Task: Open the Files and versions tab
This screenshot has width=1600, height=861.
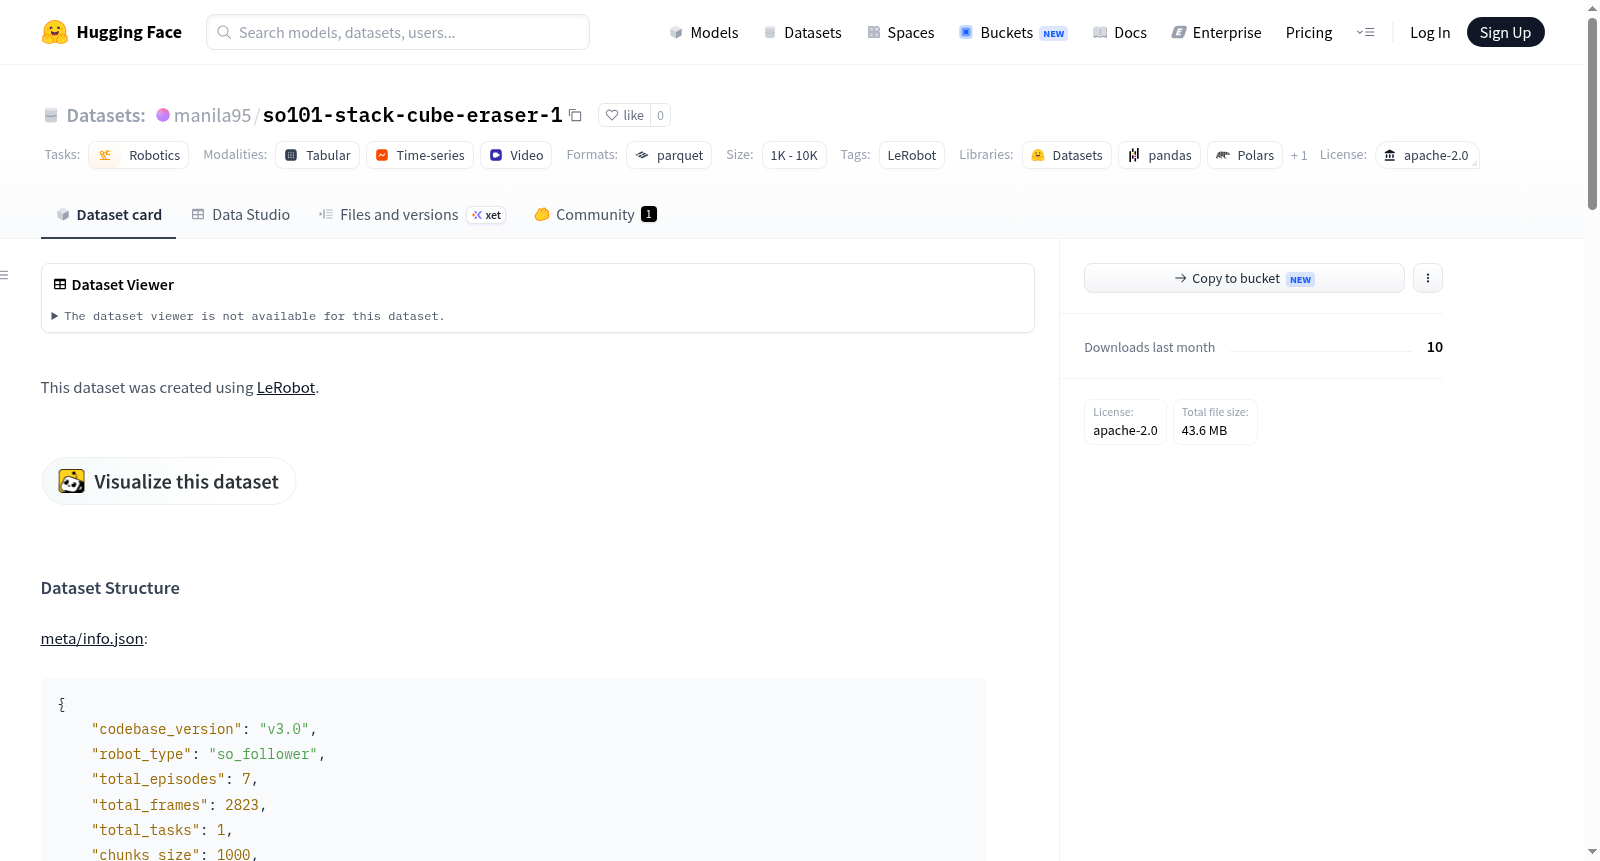Action: [x=412, y=214]
